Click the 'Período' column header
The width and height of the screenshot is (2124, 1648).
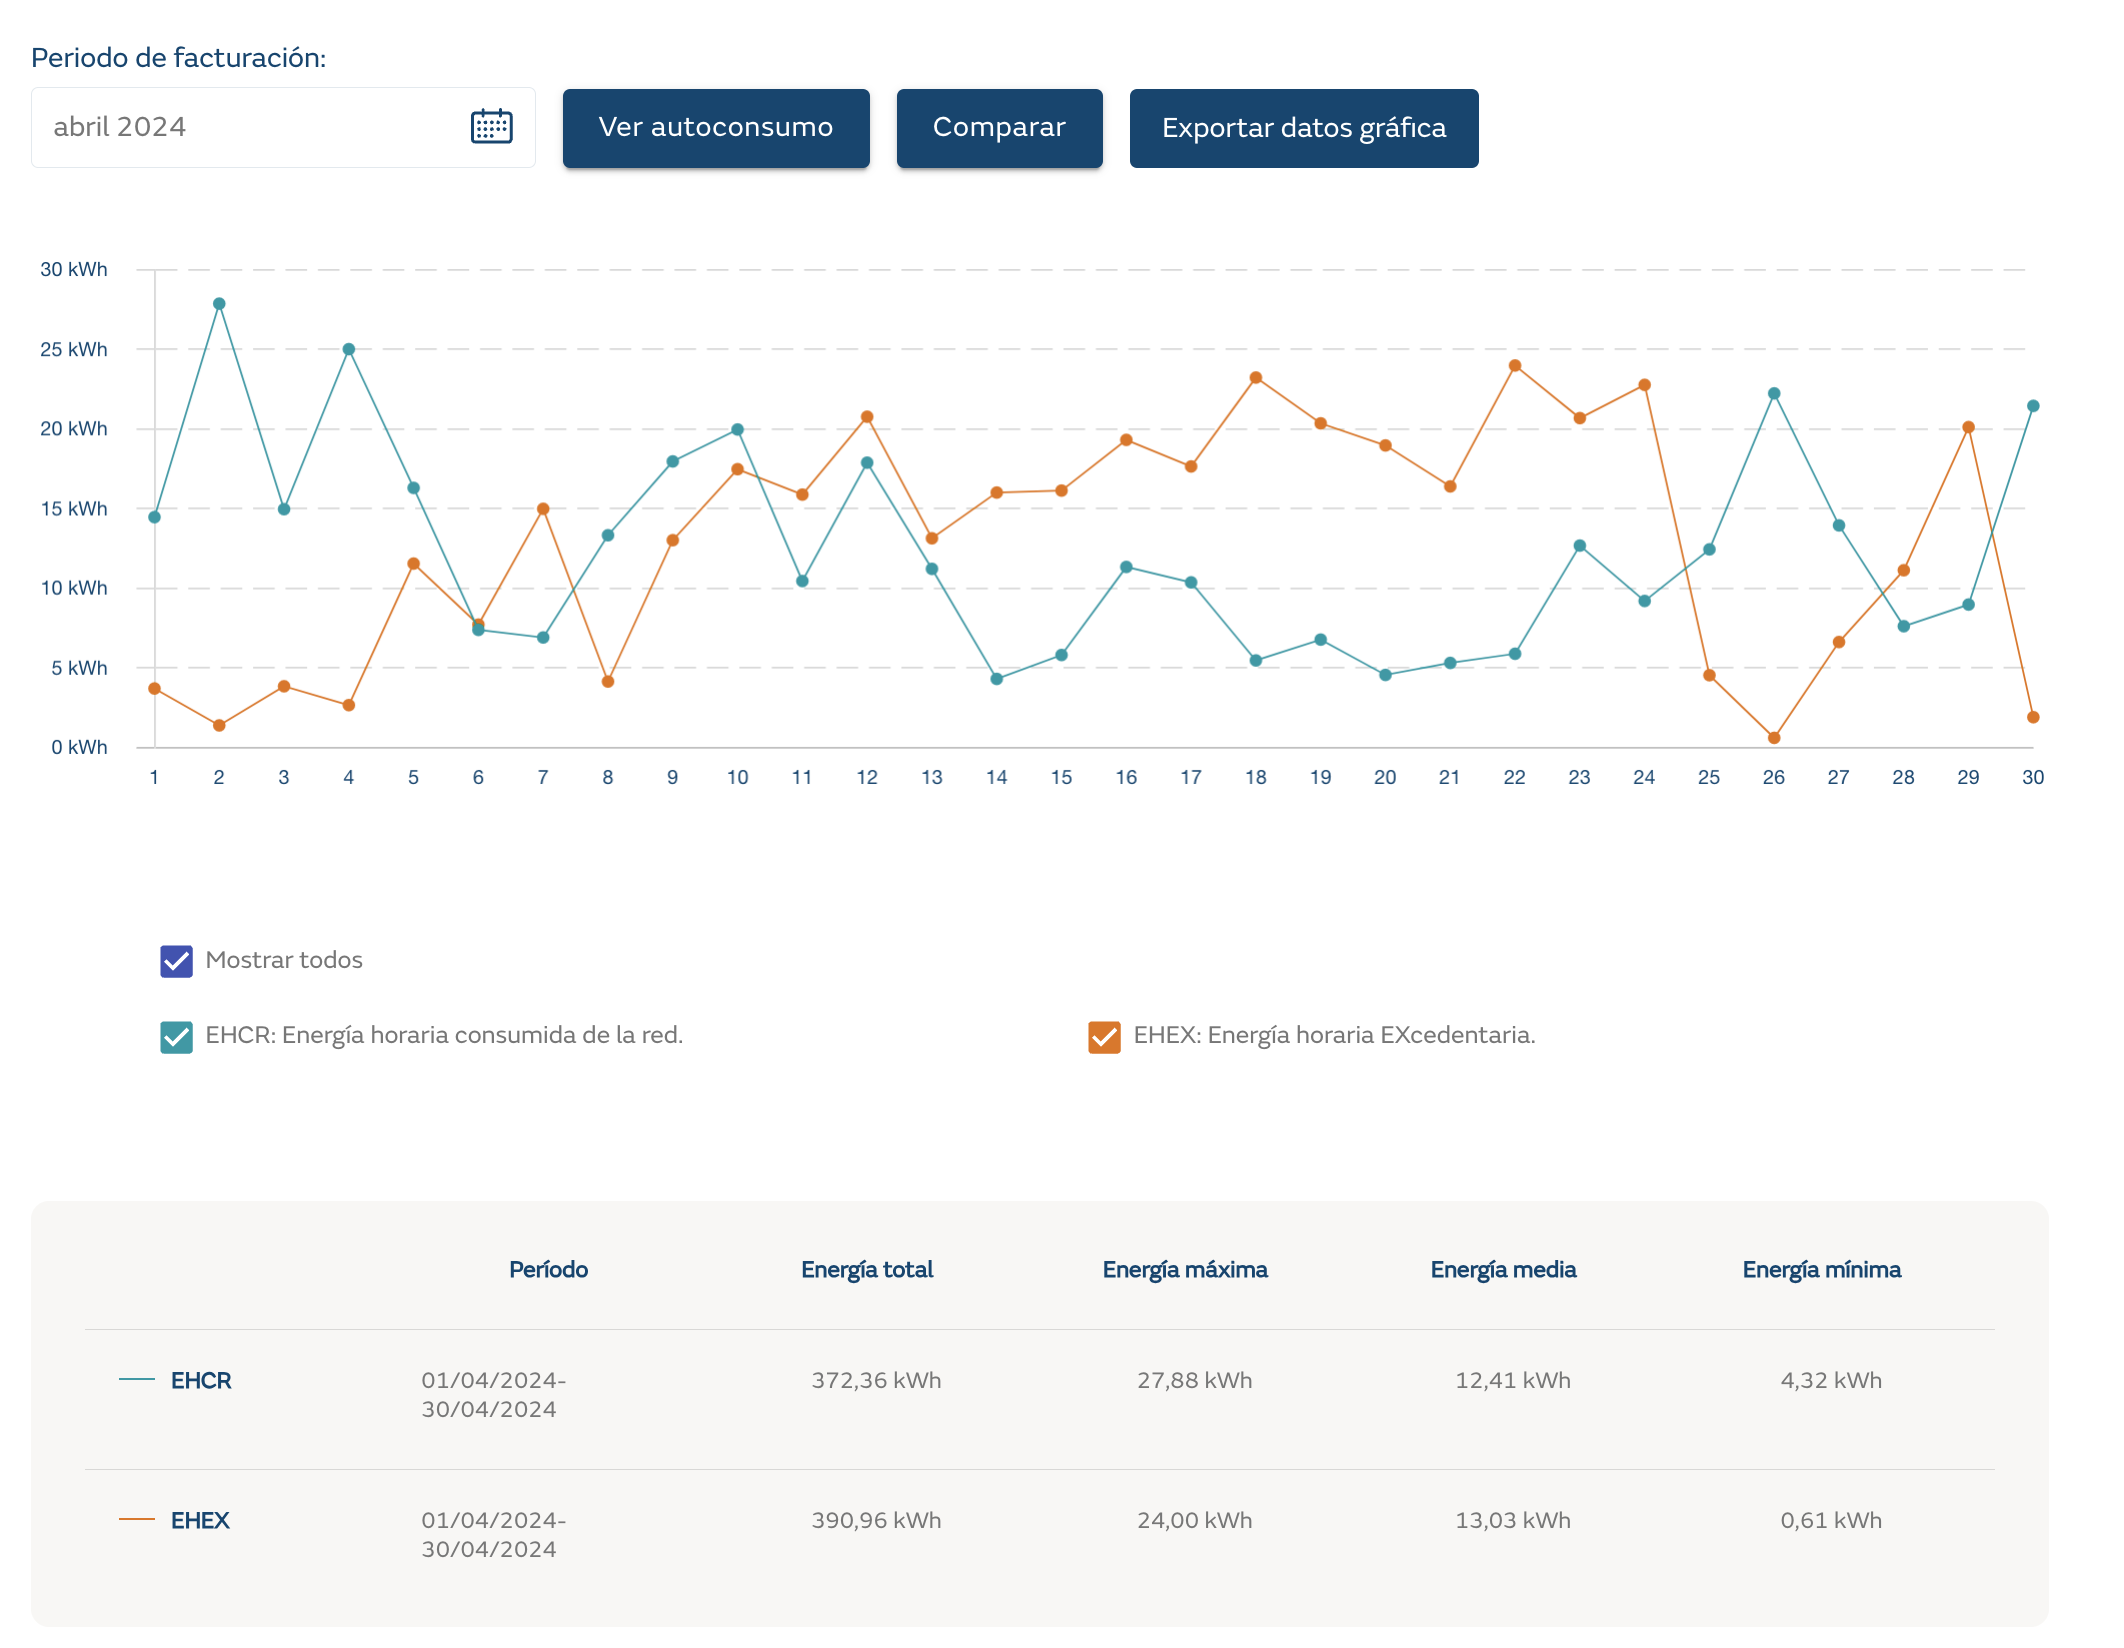tap(548, 1270)
